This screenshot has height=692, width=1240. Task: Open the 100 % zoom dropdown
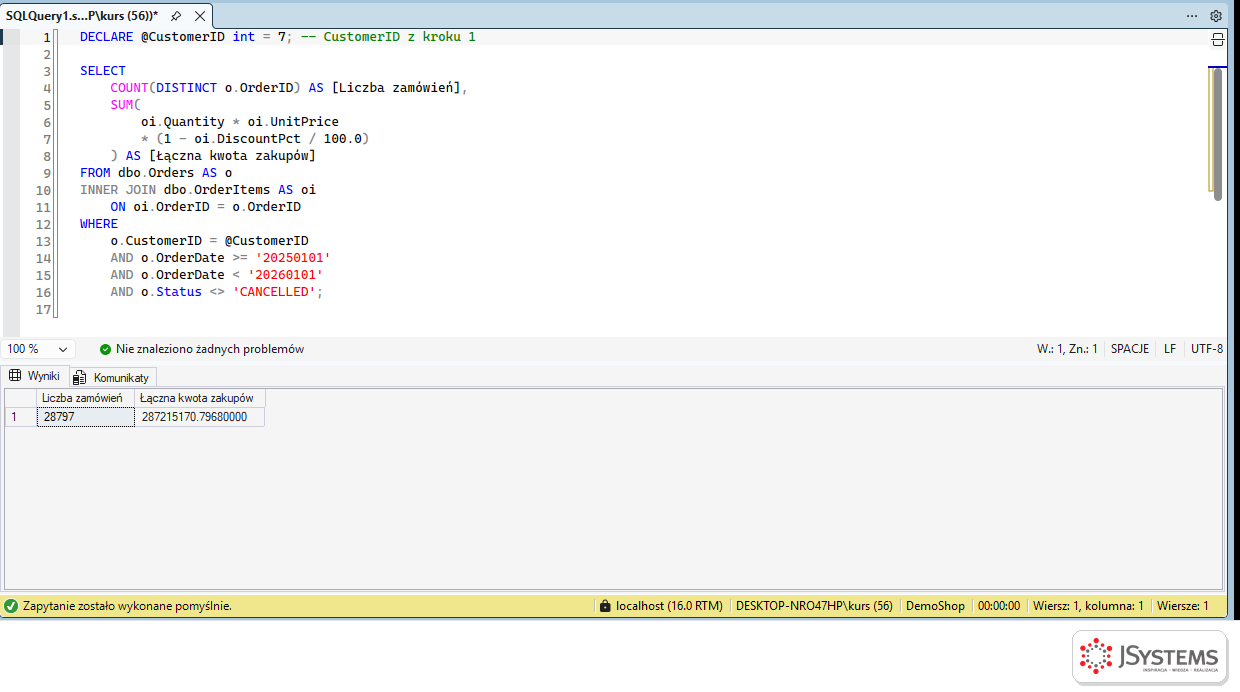(x=38, y=349)
